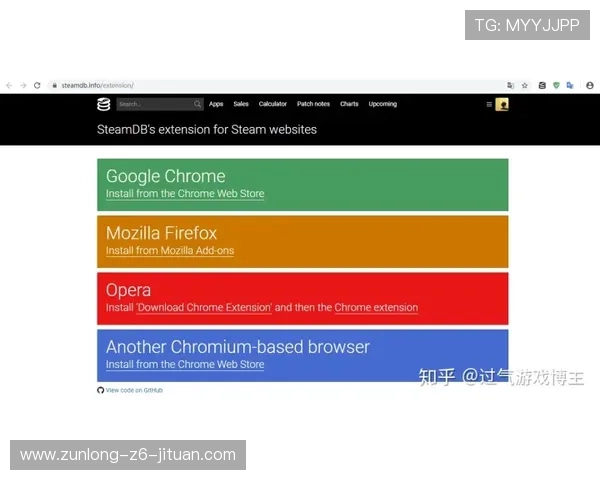The image size is (600, 480).
Task: Open the user avatar in the SteamDB header
Action: coord(502,104)
